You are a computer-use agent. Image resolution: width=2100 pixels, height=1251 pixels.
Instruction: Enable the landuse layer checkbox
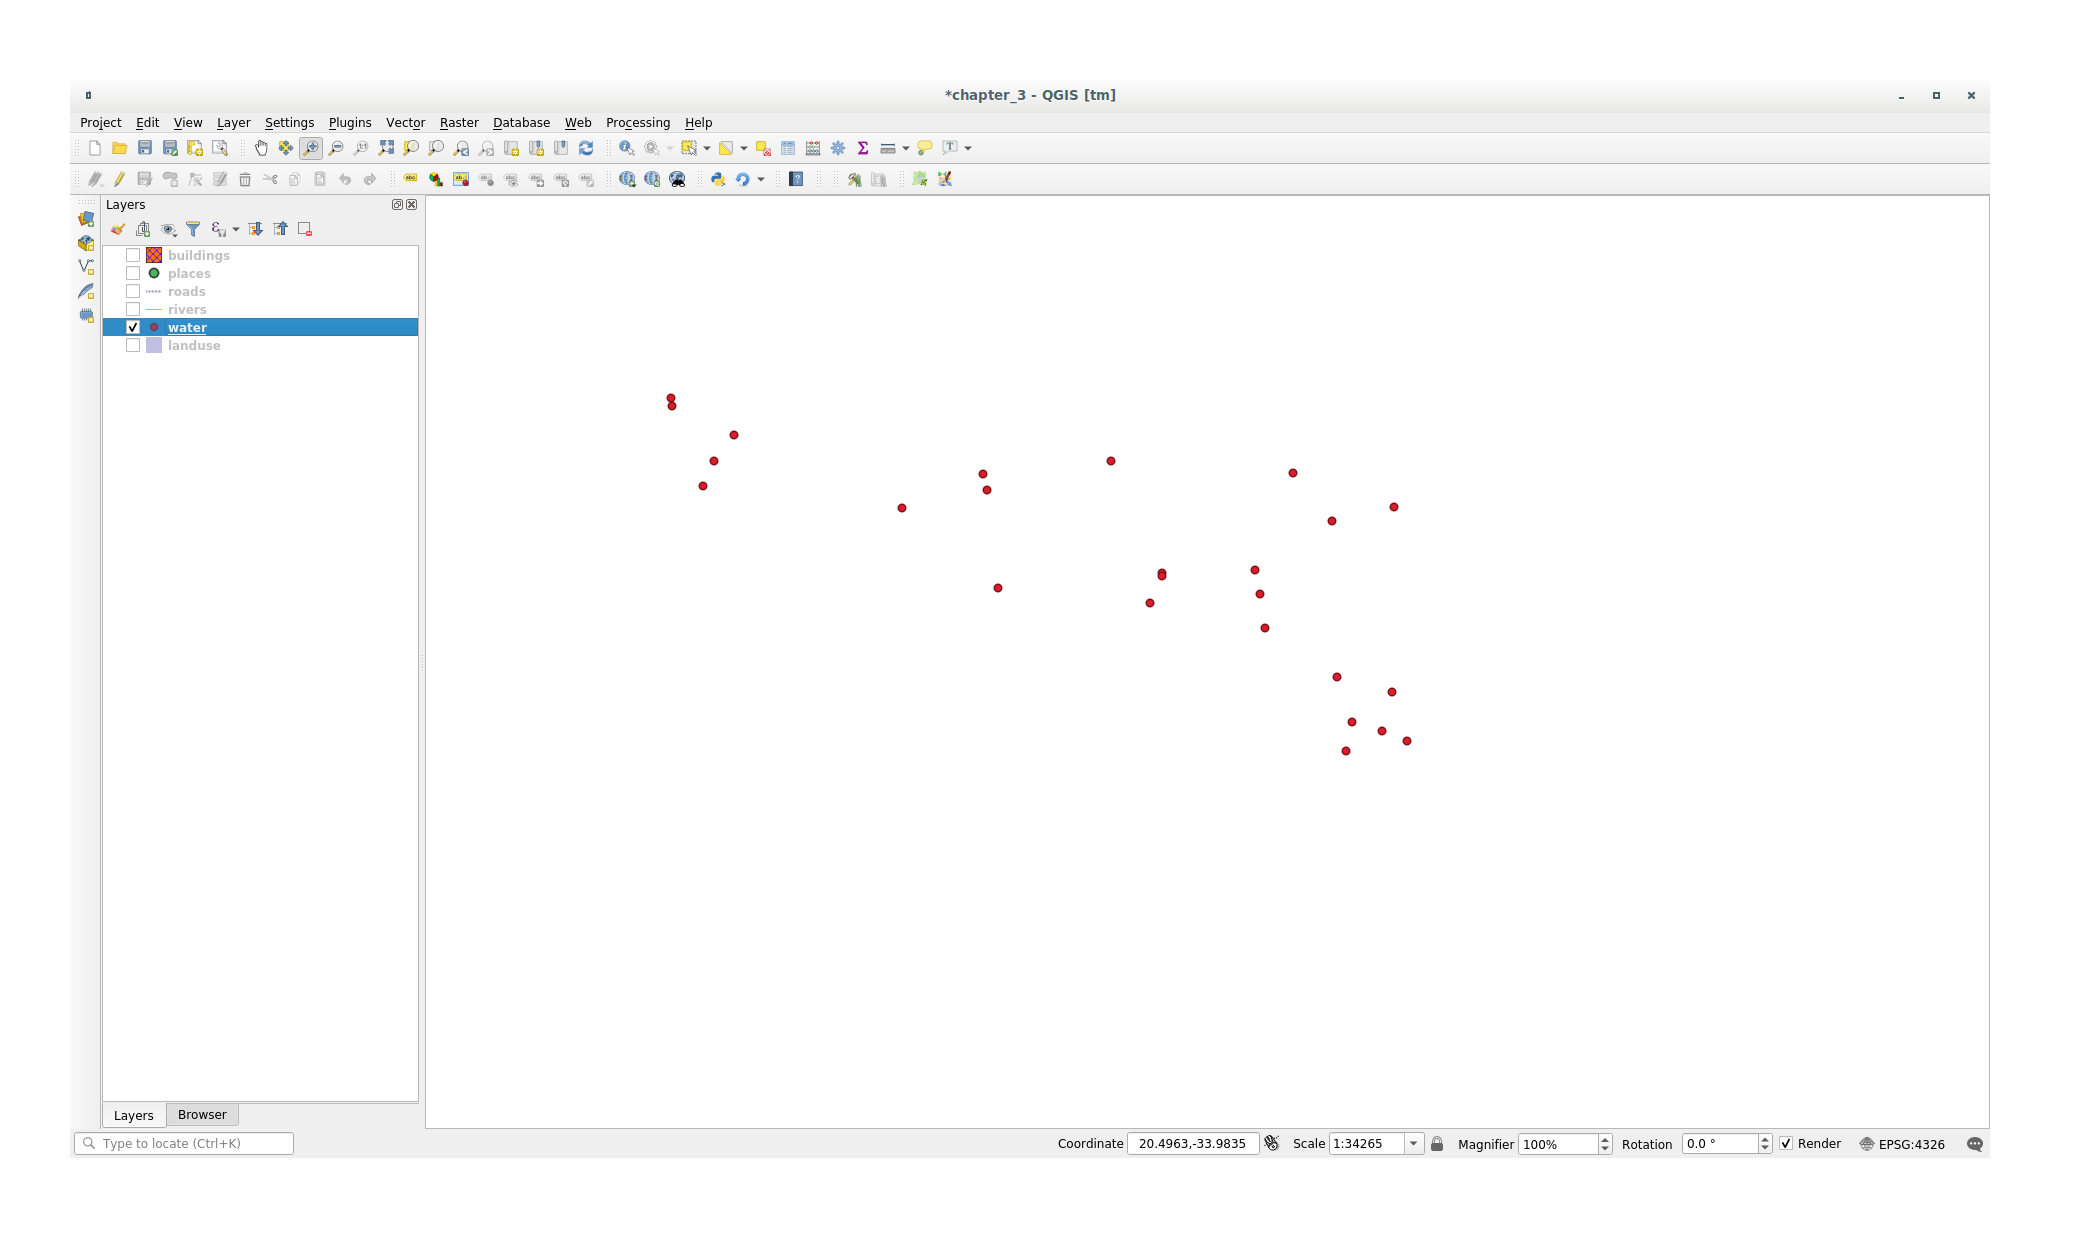[131, 346]
